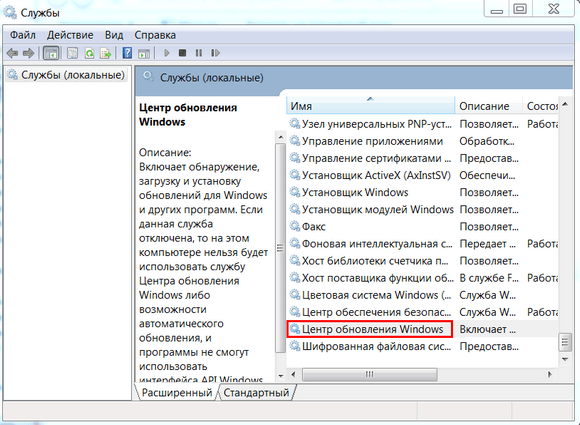Toggle the console tree show/hide icon
The image size is (580, 425).
tap(51, 53)
